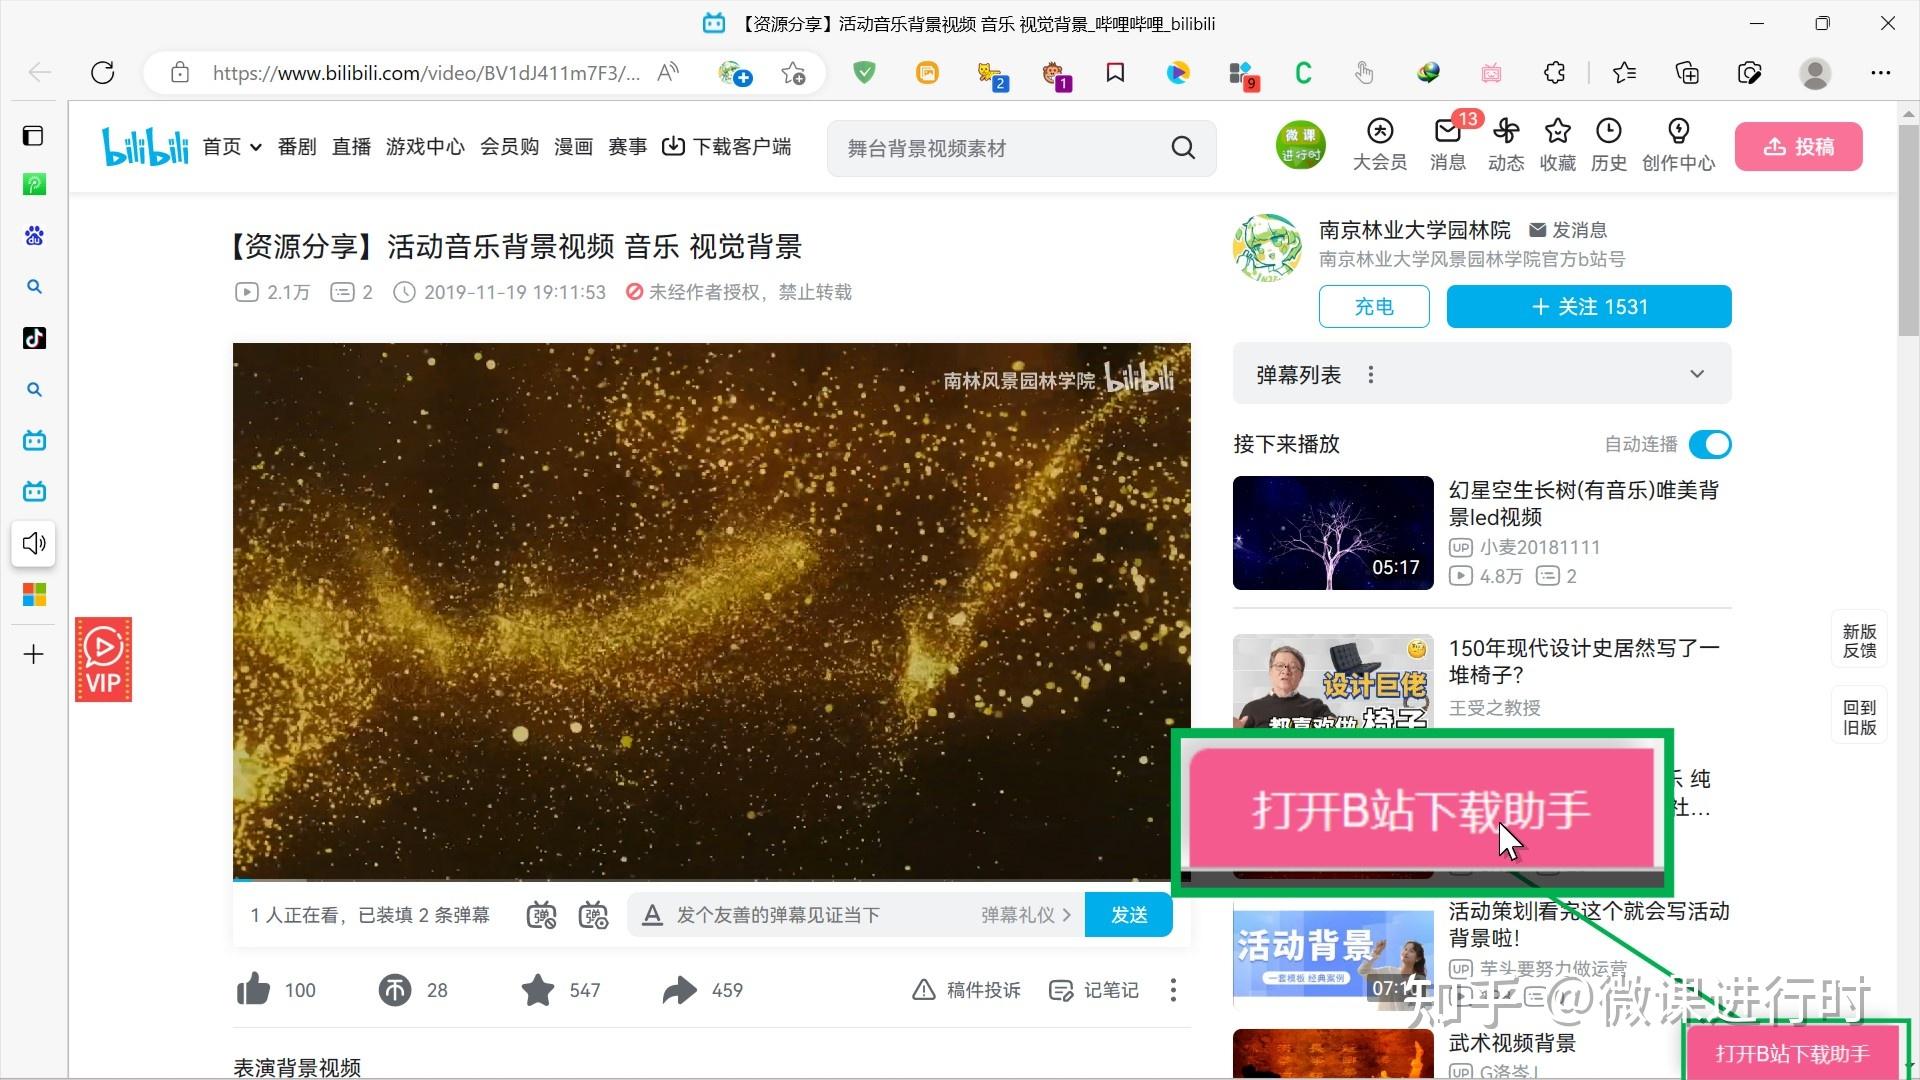Open 创作中心 creator center icon
Screen dimensions: 1920x1080
click(1678, 145)
